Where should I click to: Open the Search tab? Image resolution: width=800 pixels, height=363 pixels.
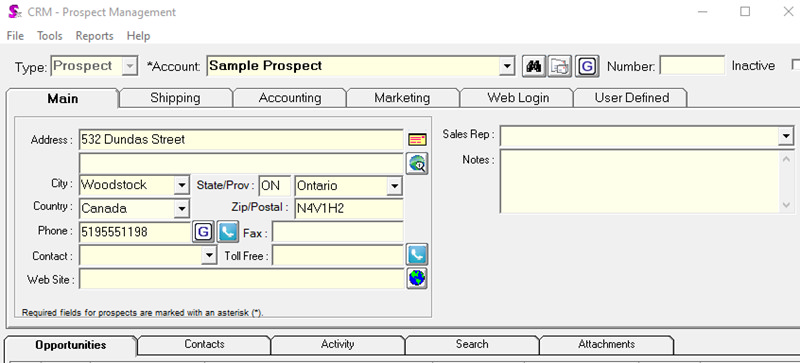pos(472,345)
